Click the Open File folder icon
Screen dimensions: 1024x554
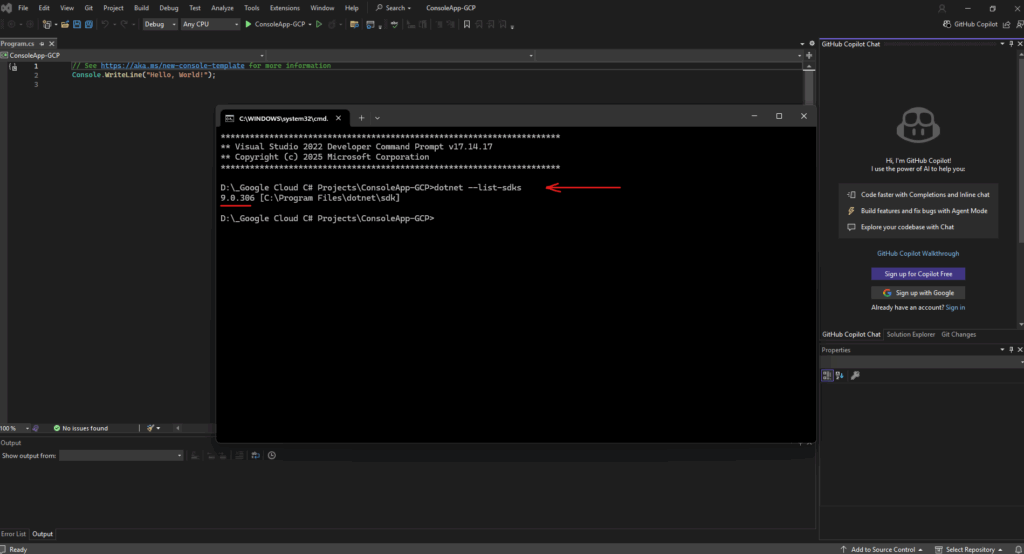tap(65, 23)
